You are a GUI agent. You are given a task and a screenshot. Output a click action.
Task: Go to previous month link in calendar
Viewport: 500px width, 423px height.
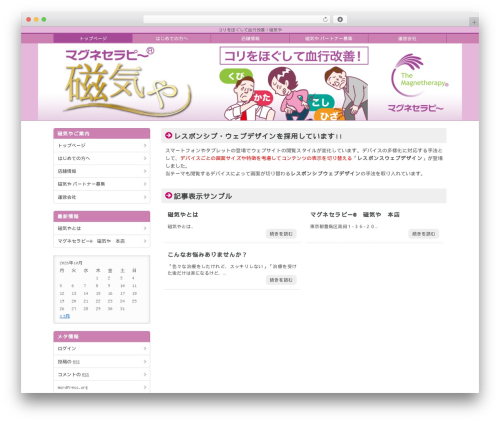coord(65,316)
